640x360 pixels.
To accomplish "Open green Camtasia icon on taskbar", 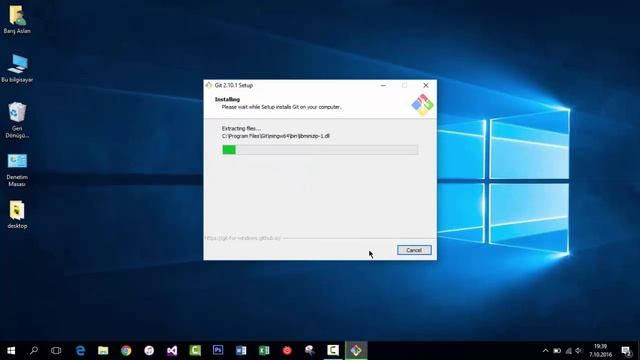I will 195,351.
